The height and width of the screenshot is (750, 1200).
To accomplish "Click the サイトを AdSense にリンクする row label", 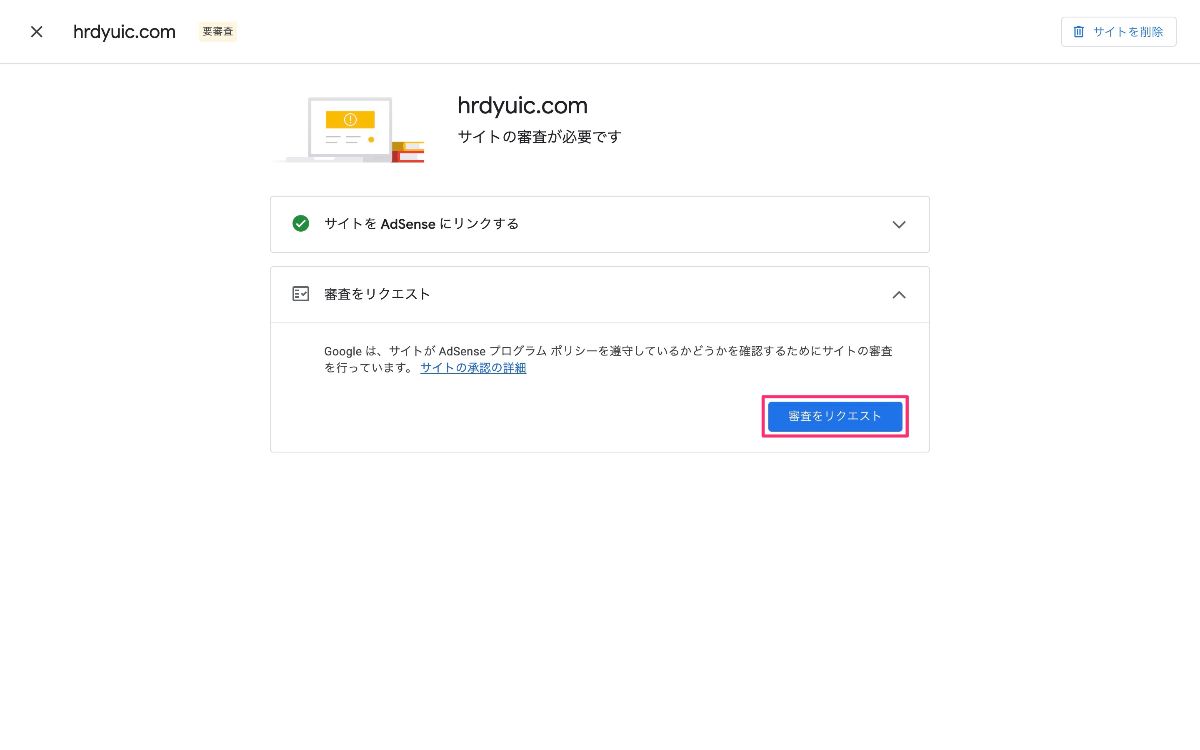I will [422, 224].
